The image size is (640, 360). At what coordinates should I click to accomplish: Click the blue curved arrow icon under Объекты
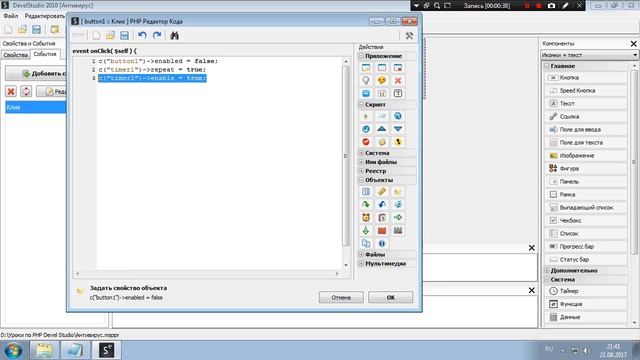point(382,204)
